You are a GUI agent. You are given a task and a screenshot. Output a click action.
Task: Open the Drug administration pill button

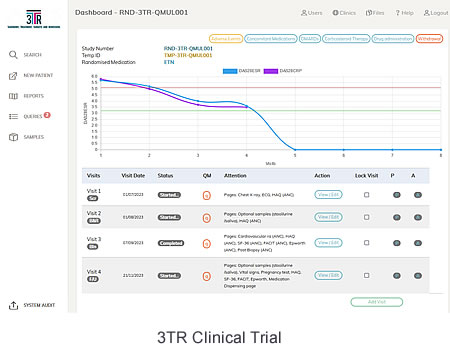point(393,39)
